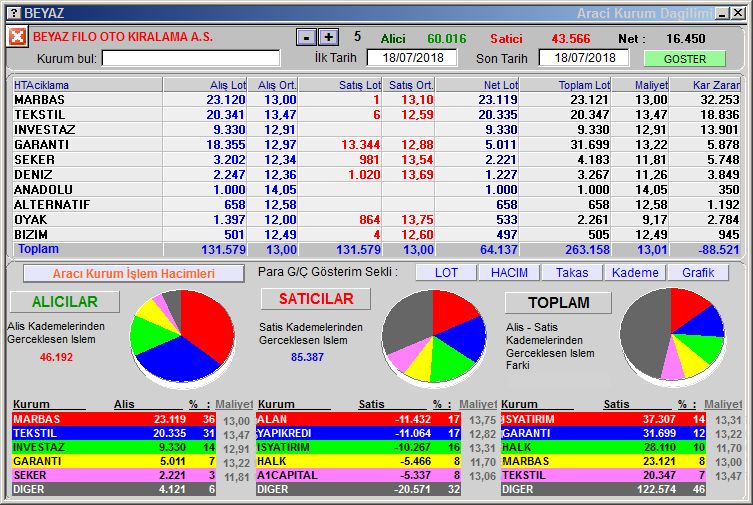Click TEKSTIL row showing 20.347 in total list
The height and width of the screenshot is (505, 753).
[603, 475]
